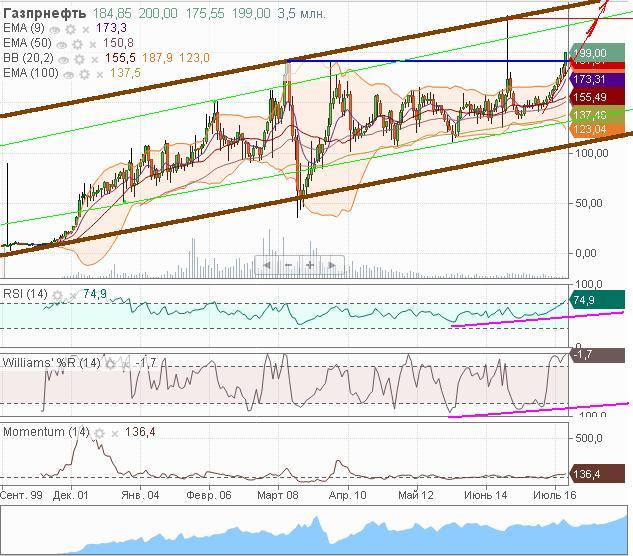Click the Янв. 04 date on time axis

pos(140,495)
